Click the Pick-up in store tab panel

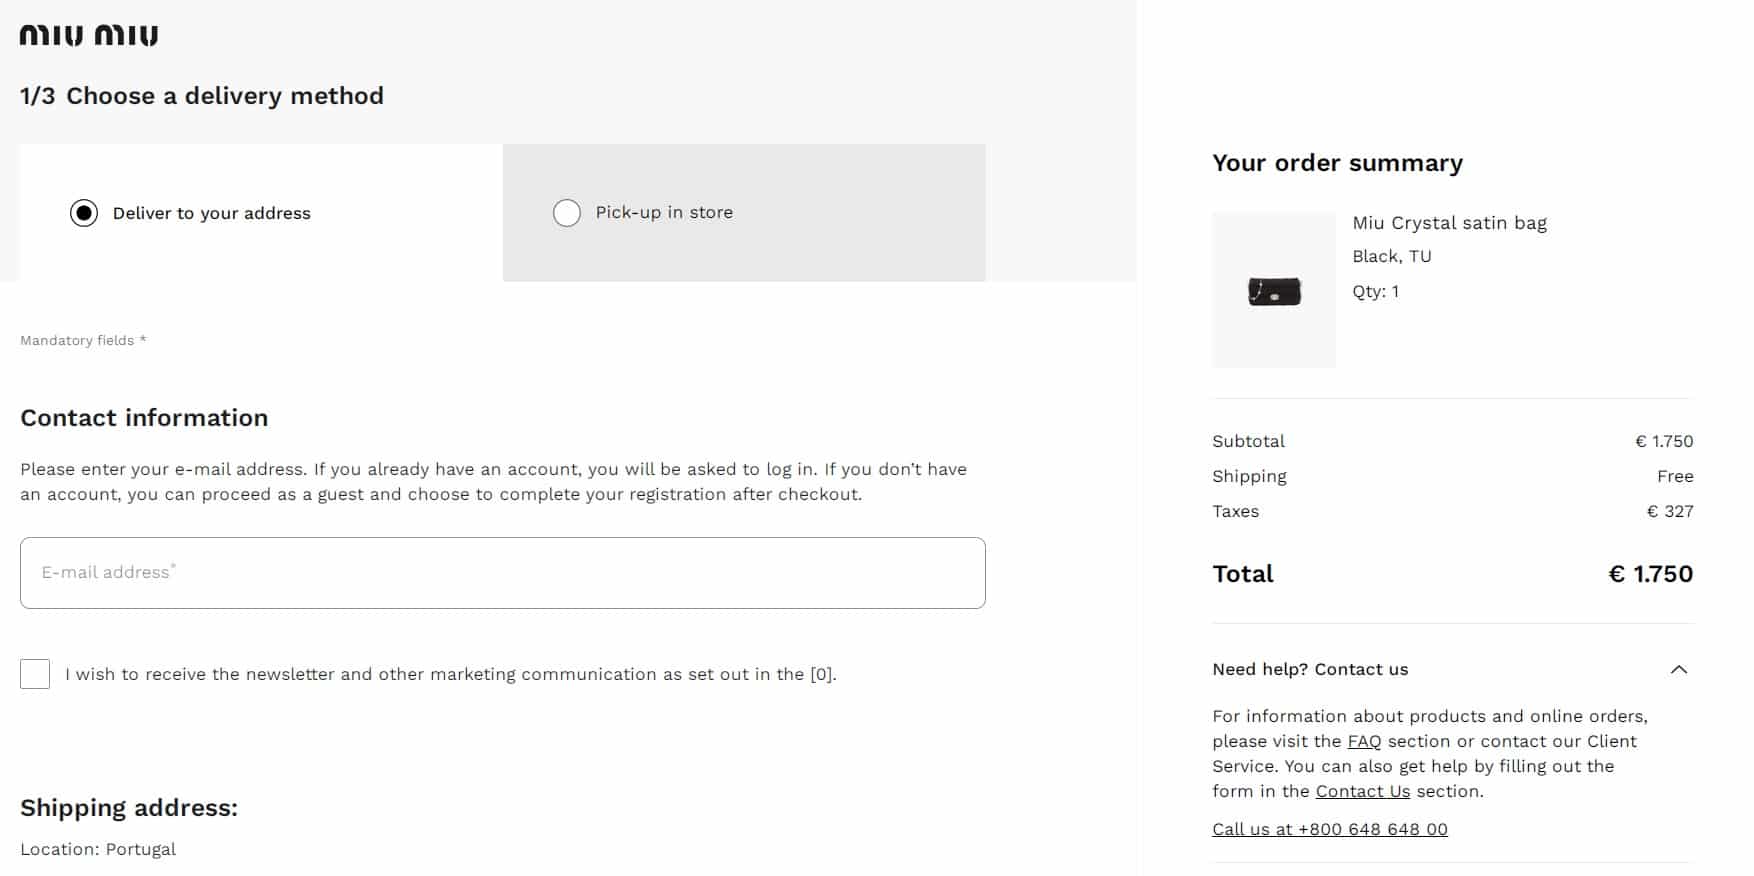click(744, 213)
